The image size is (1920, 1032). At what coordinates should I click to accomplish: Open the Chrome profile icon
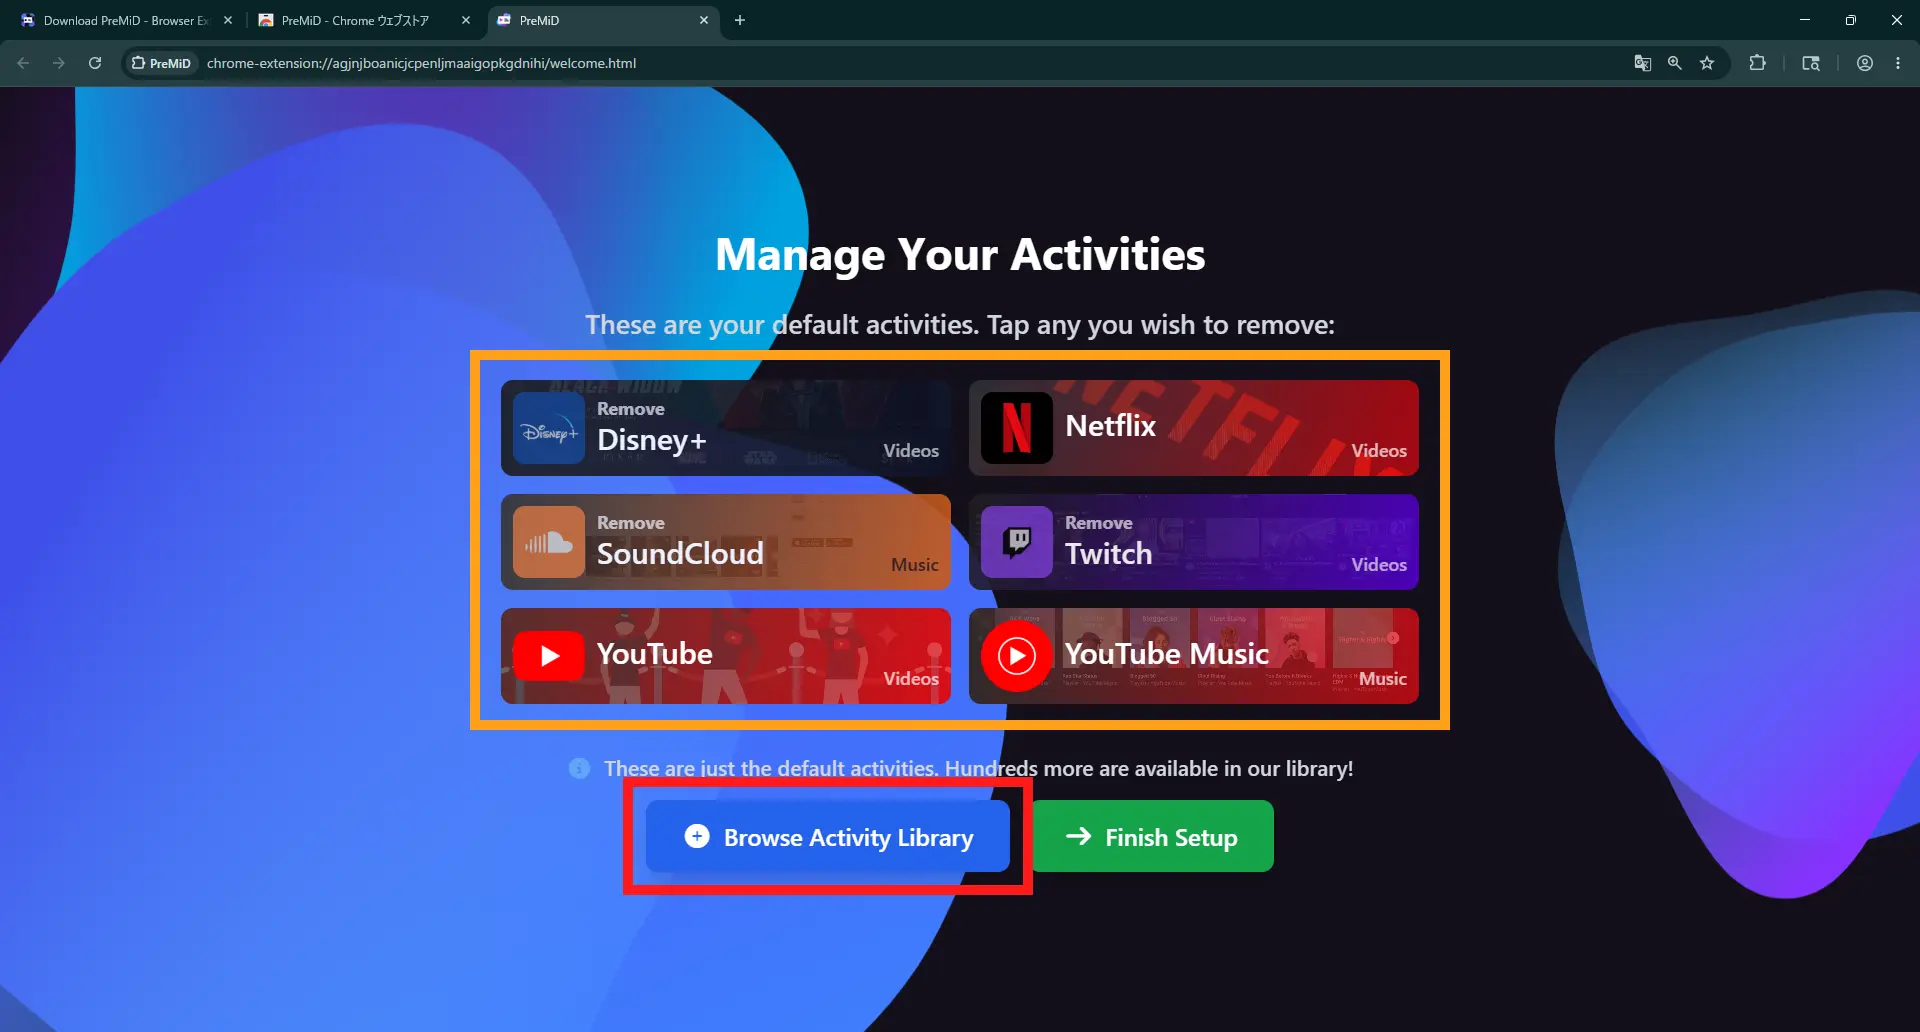pos(1865,63)
